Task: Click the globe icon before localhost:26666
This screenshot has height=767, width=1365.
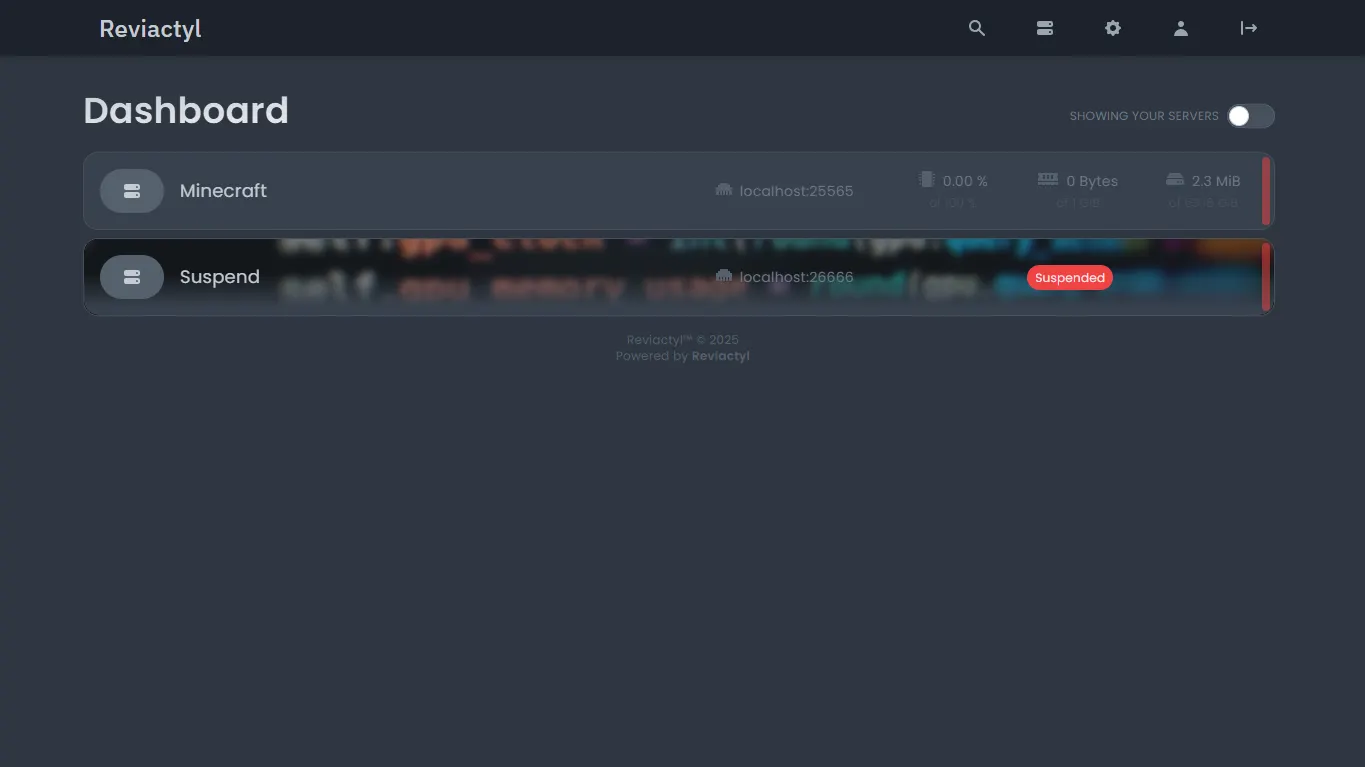Action: [723, 277]
